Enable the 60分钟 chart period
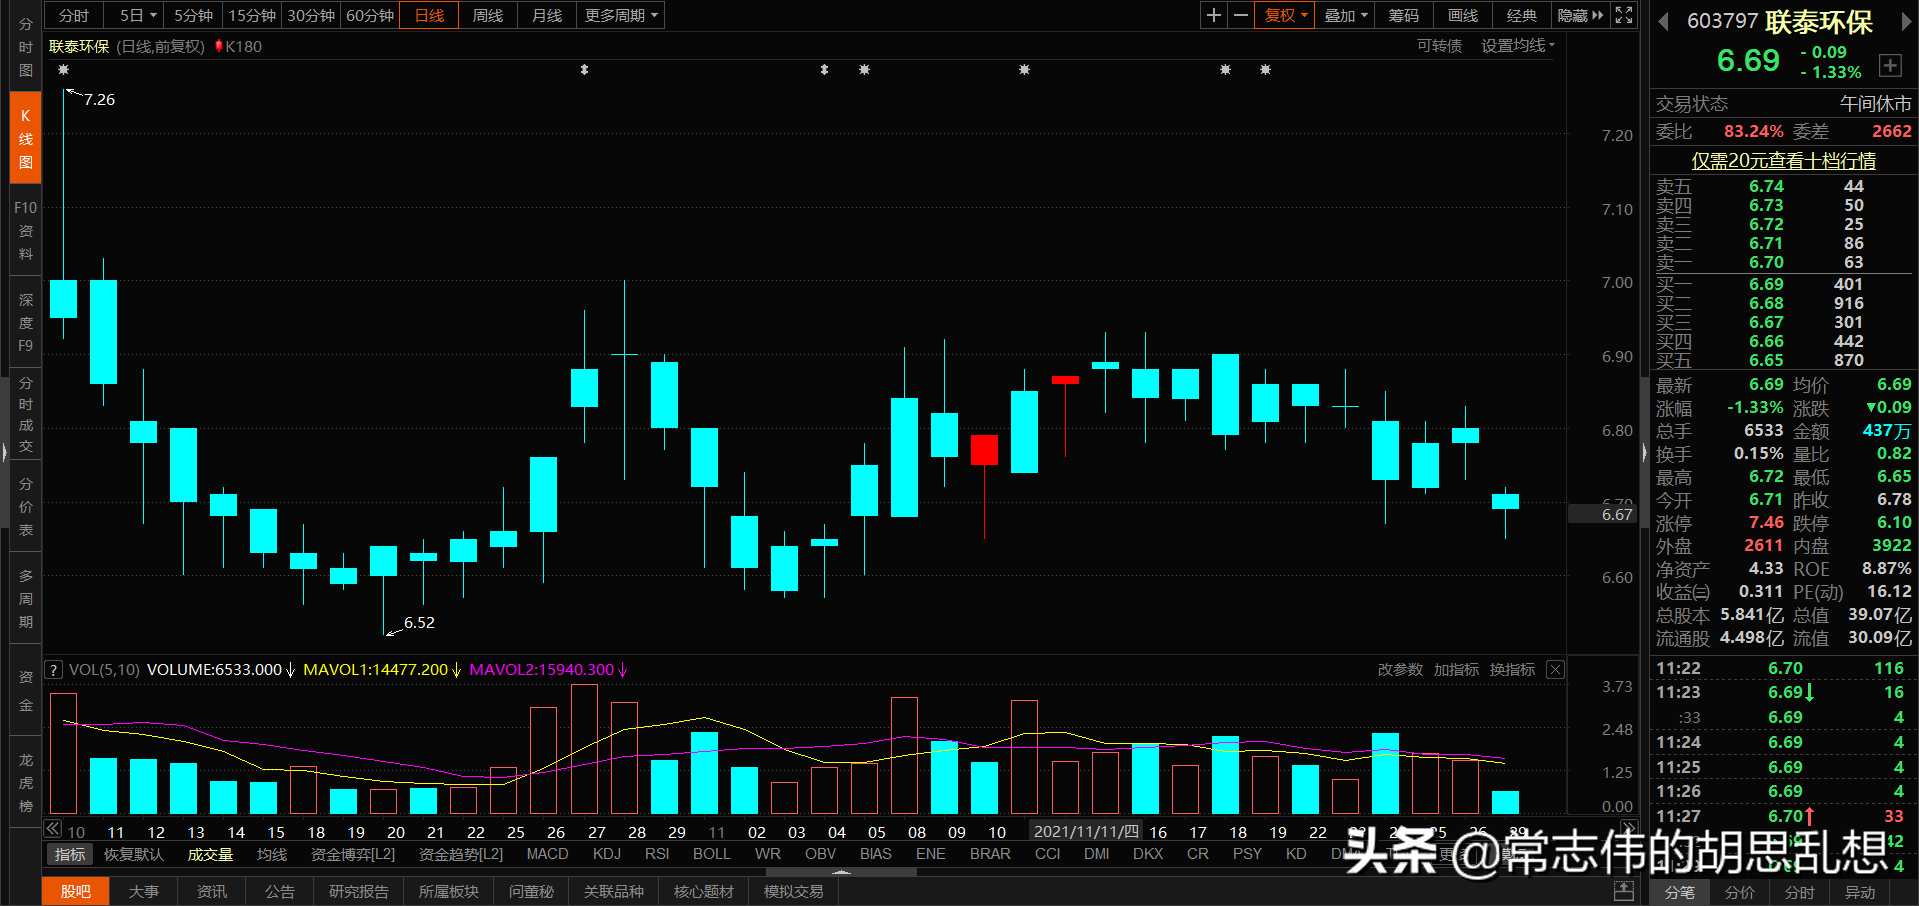Image resolution: width=1919 pixels, height=906 pixels. (x=370, y=15)
